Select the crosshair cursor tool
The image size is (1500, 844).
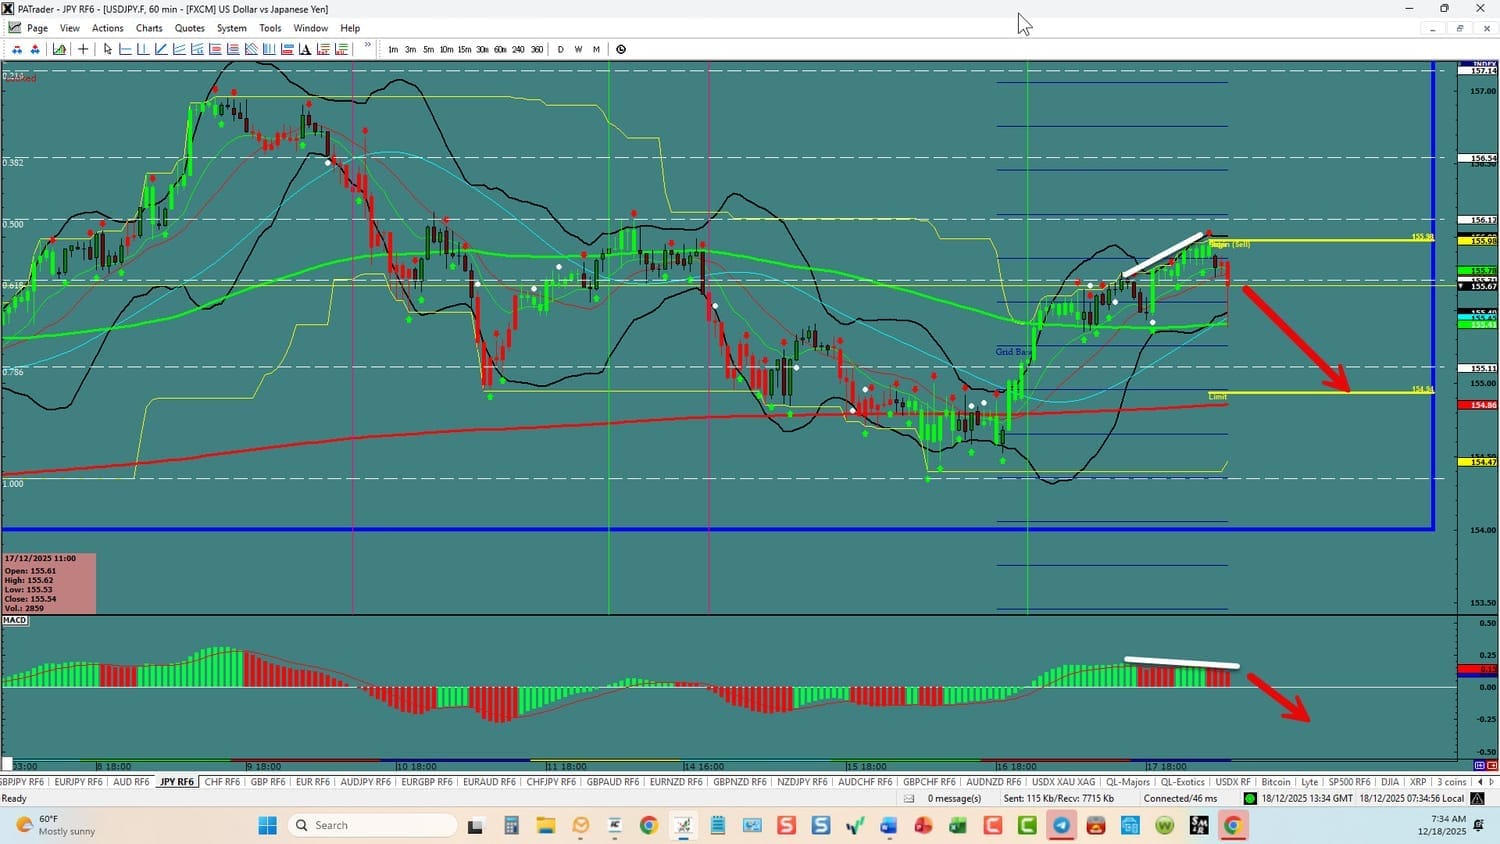point(83,49)
